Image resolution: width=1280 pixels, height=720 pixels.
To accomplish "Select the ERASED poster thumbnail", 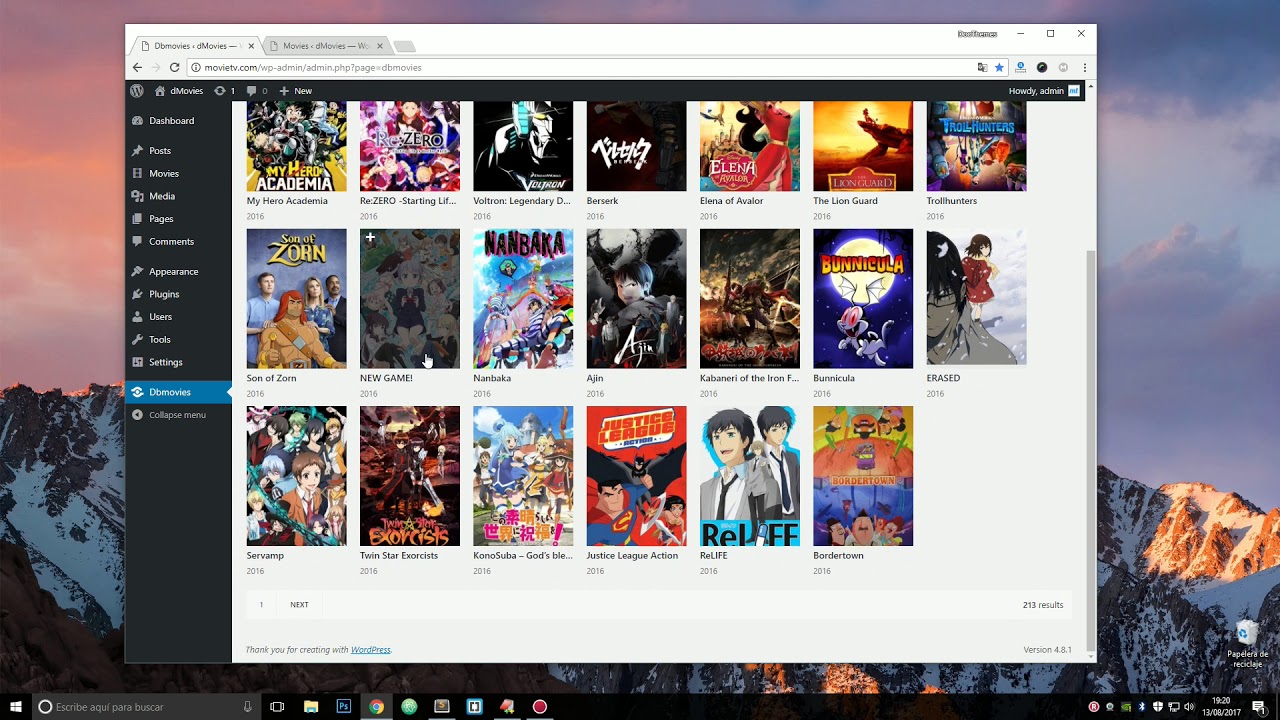I will pos(976,298).
